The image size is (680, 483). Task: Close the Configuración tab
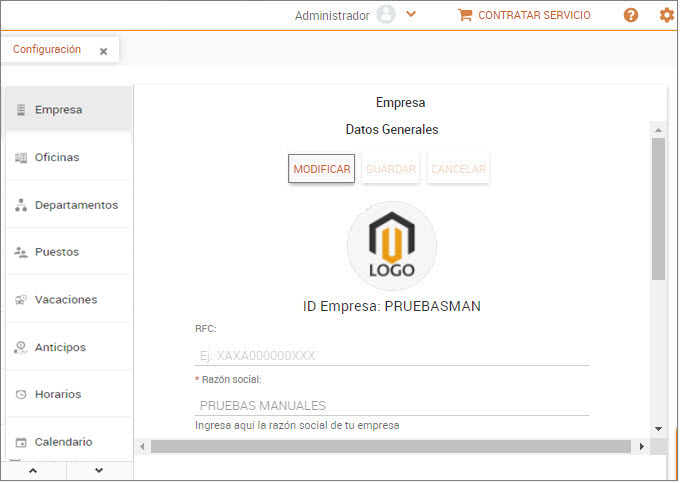point(103,51)
